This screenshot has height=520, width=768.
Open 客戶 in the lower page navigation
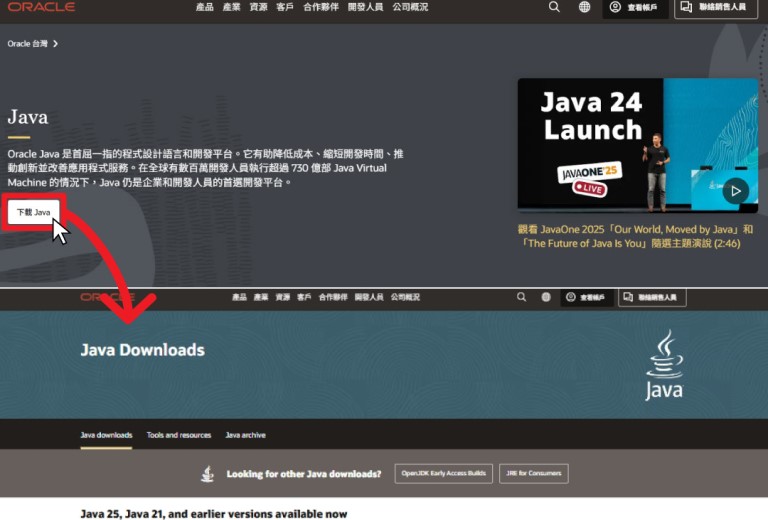[x=304, y=297]
